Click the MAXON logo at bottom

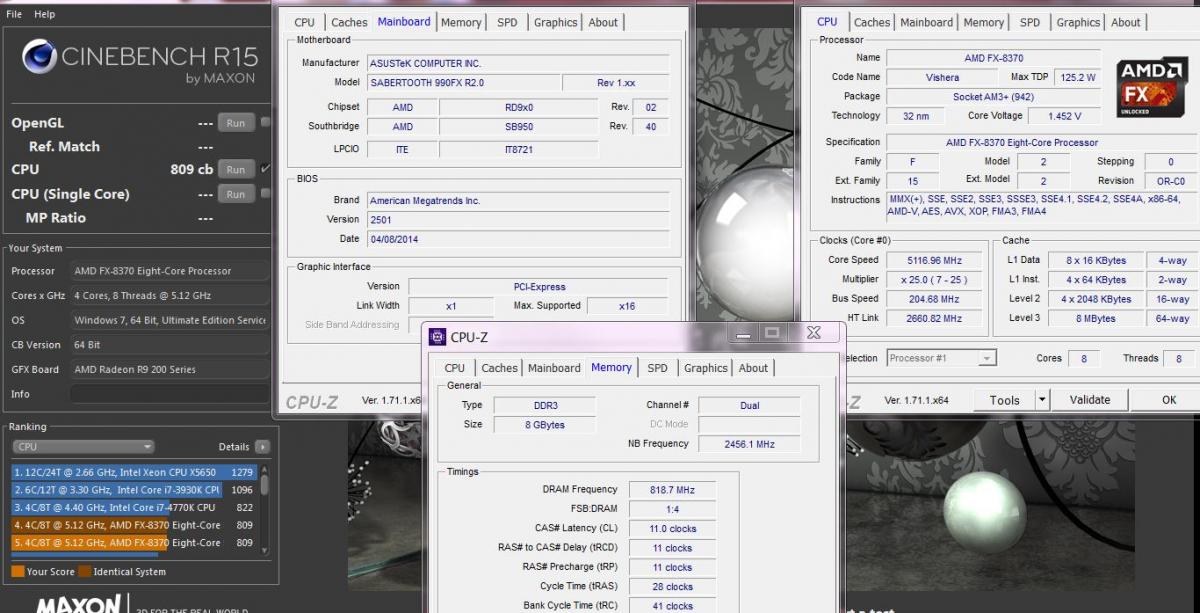click(78, 604)
